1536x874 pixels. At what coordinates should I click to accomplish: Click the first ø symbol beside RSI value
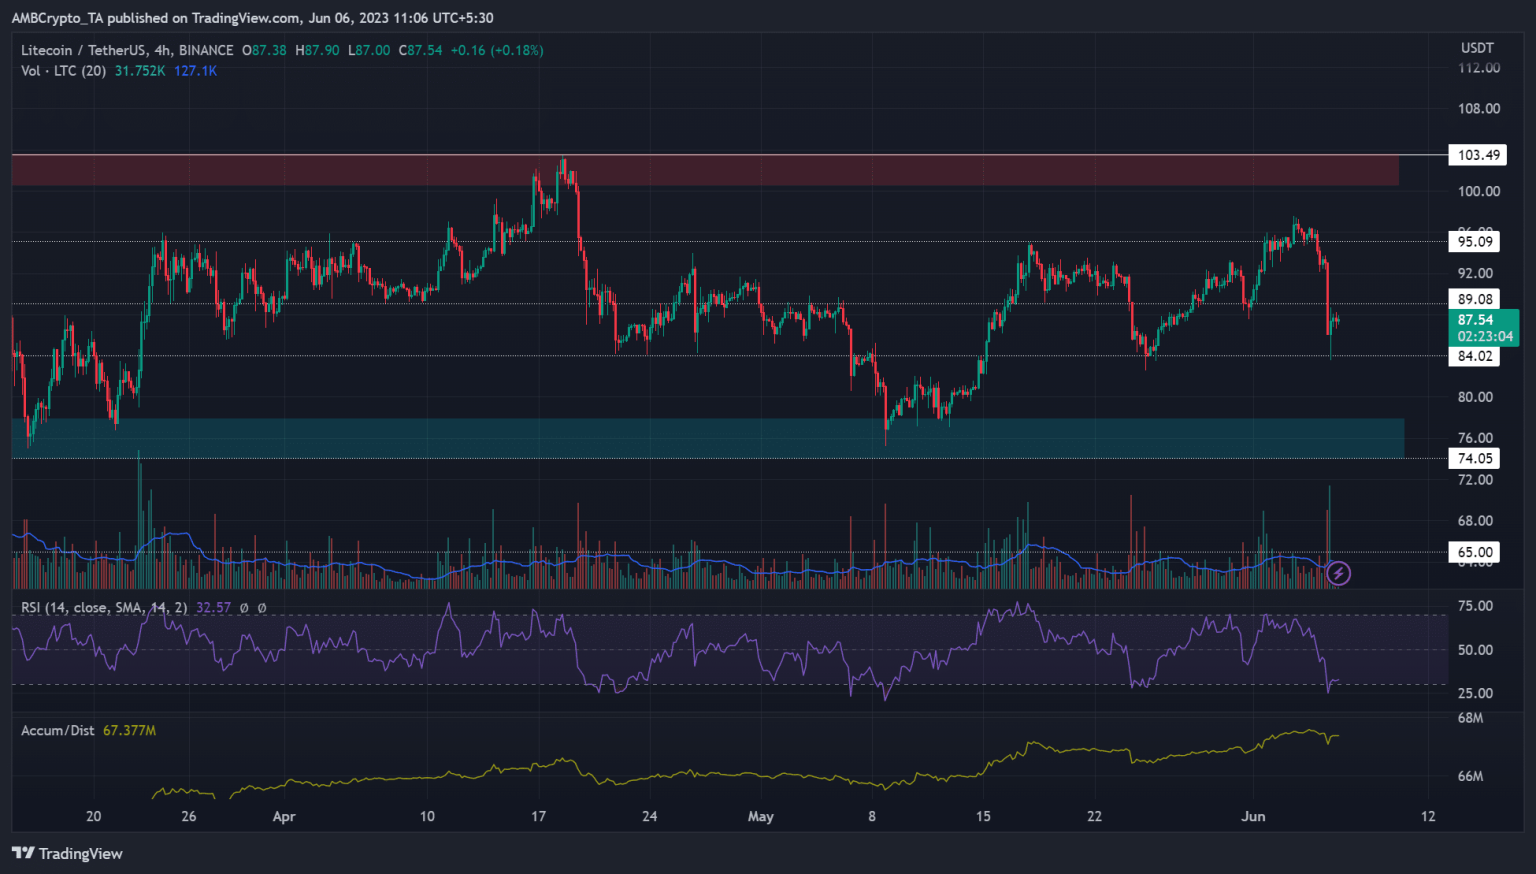pyautogui.click(x=245, y=607)
